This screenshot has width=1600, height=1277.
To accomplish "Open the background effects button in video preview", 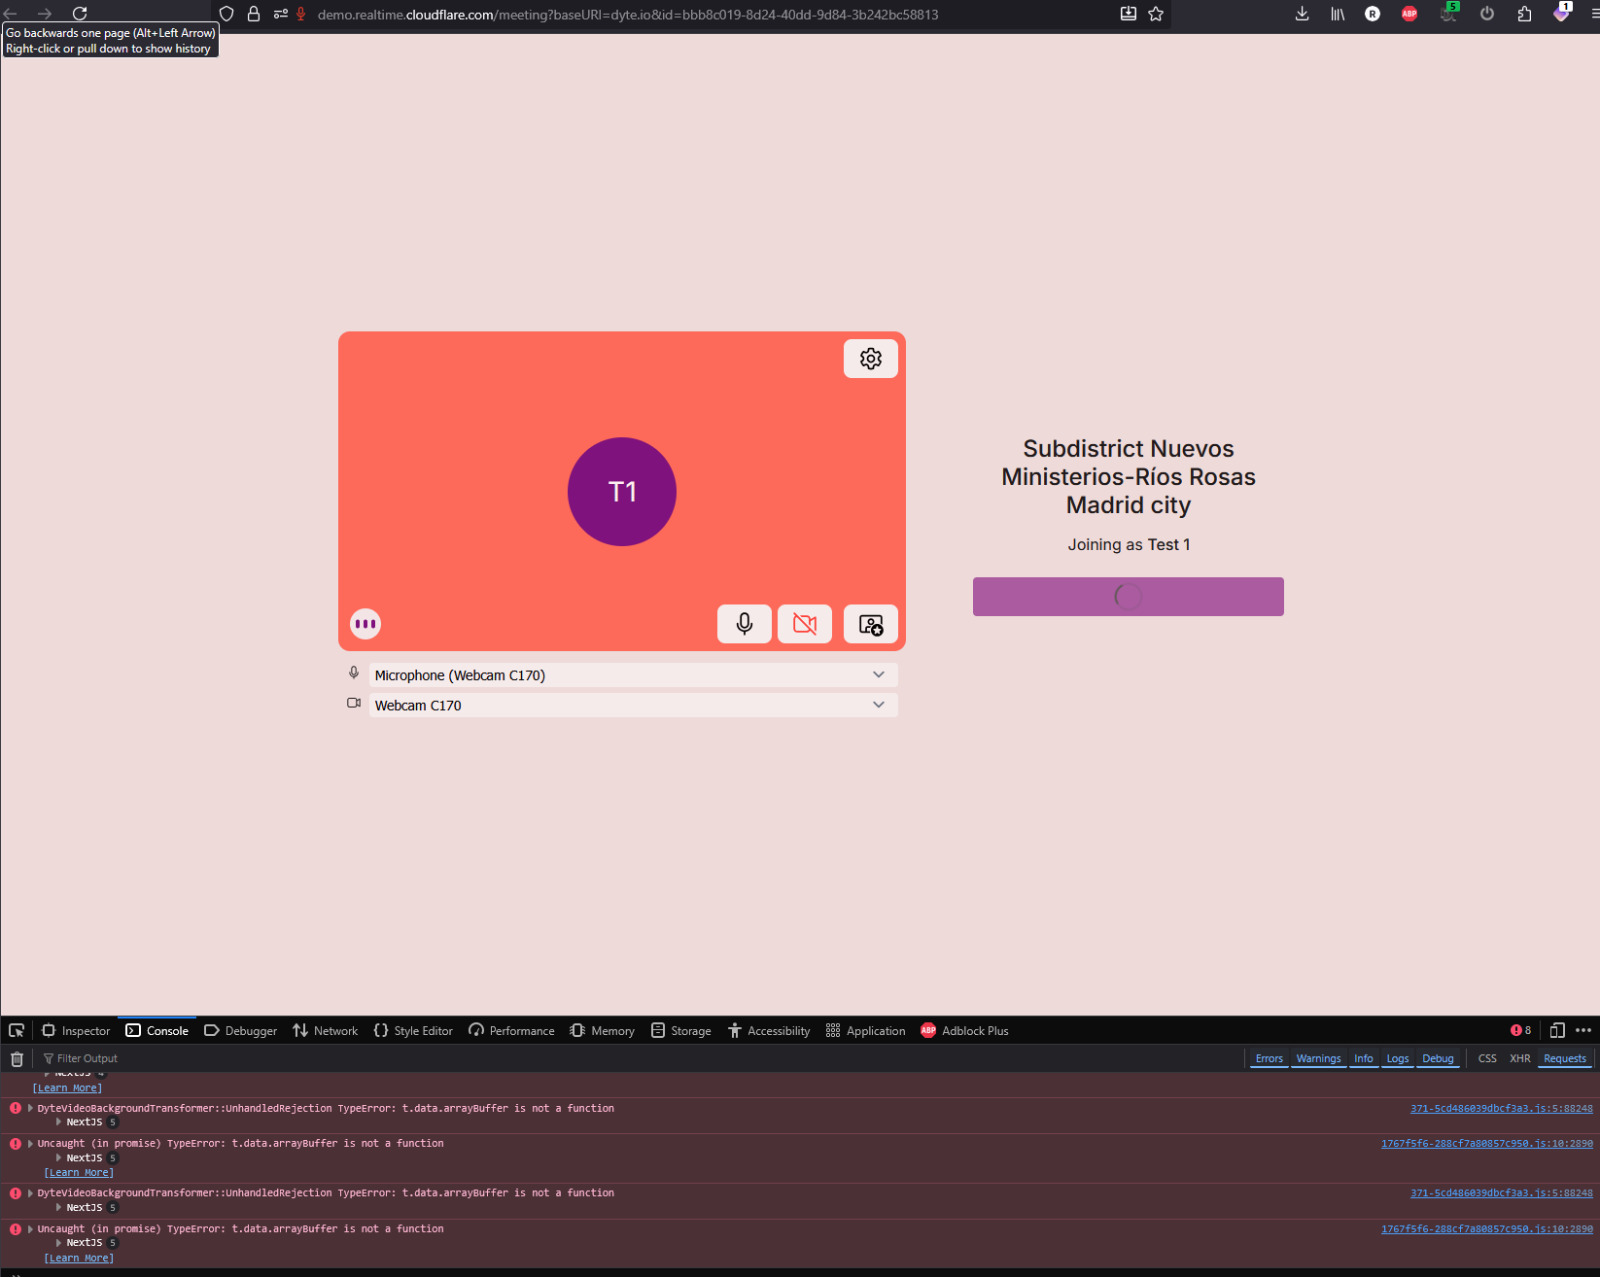I will point(871,624).
